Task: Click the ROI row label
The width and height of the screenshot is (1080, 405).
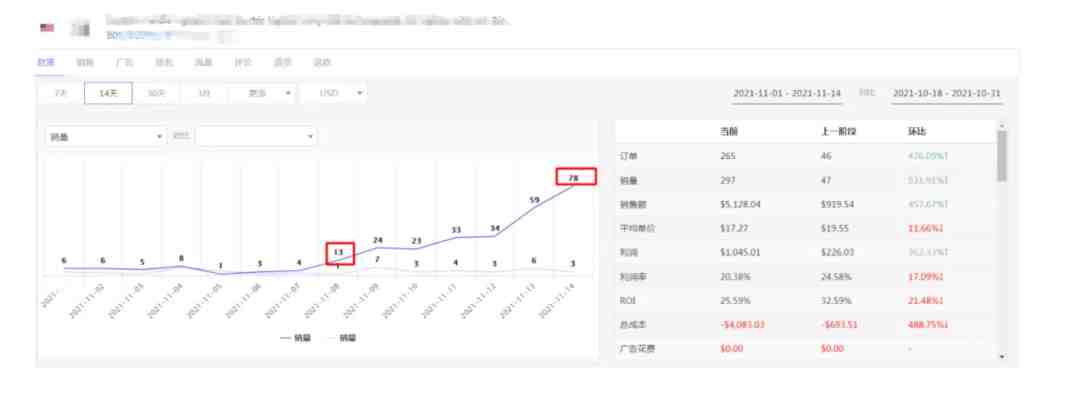Action: click(x=626, y=301)
